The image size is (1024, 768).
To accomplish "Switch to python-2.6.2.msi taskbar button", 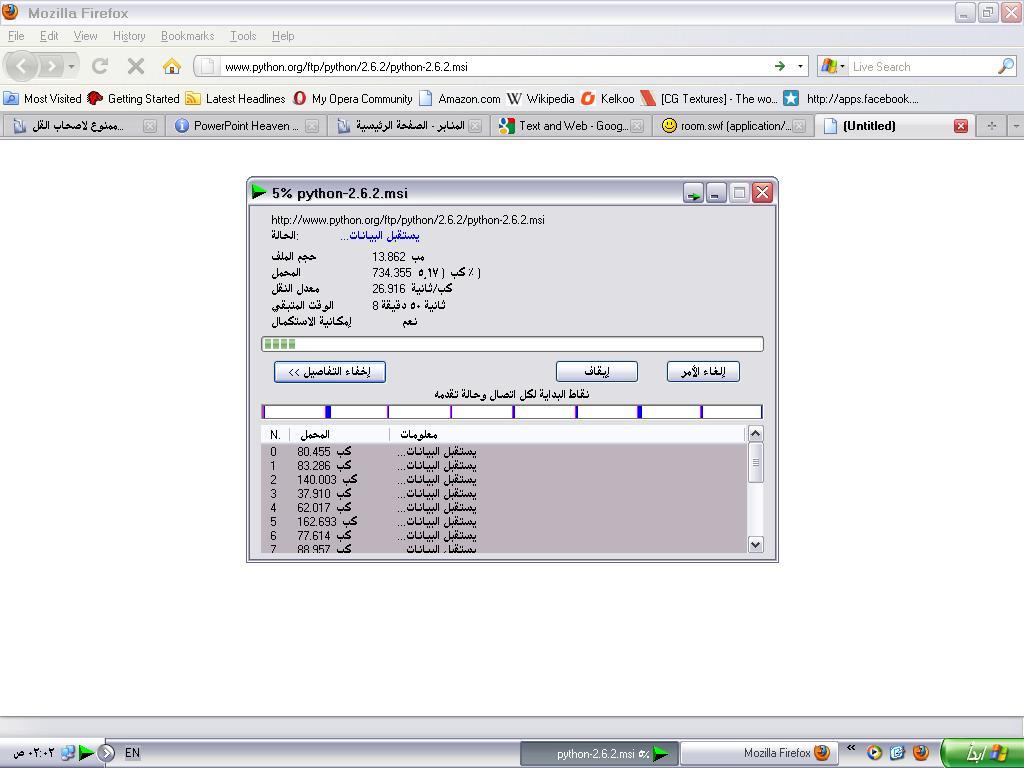I will coord(600,753).
